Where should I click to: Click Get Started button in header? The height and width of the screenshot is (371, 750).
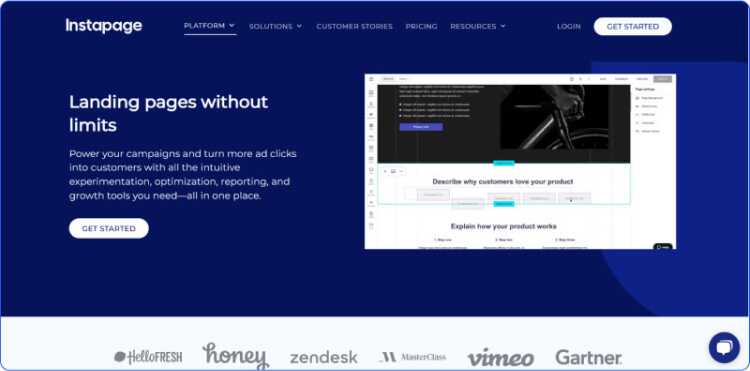633,26
